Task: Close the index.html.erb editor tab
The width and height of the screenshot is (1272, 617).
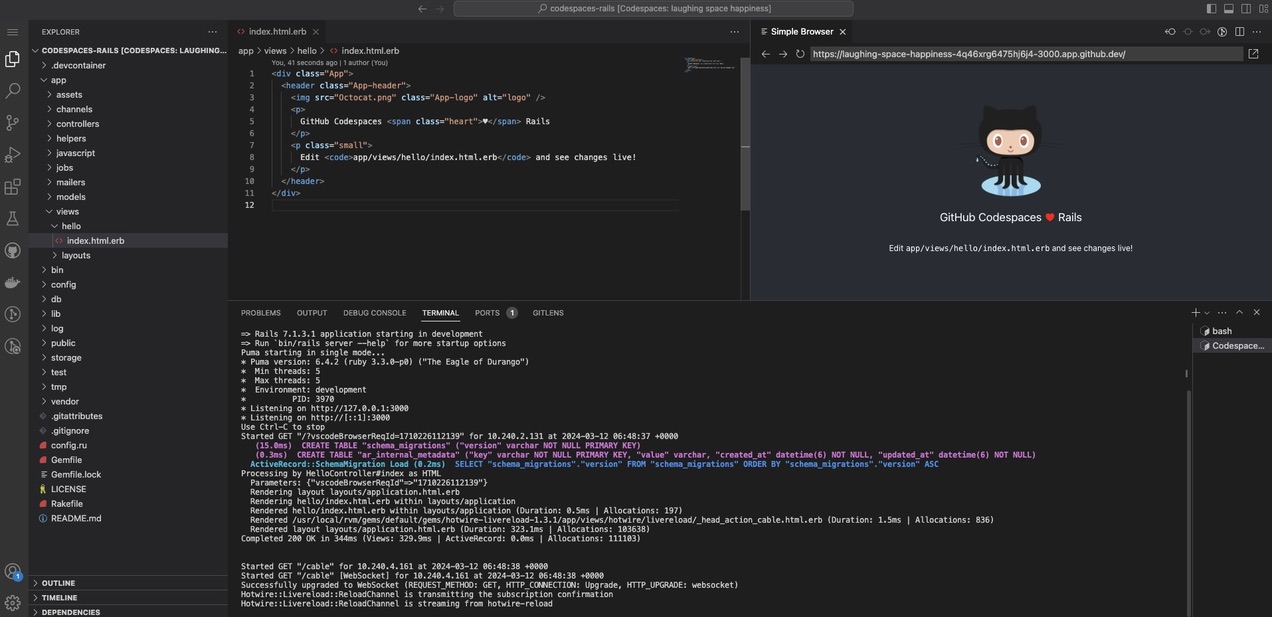Action: click(316, 32)
